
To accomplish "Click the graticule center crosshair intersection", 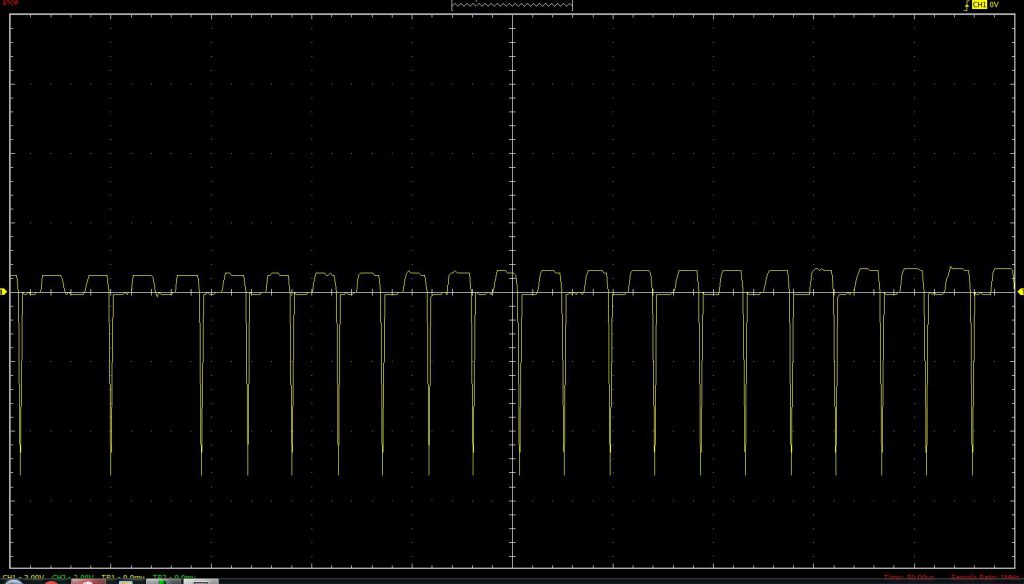I will tap(513, 292).
